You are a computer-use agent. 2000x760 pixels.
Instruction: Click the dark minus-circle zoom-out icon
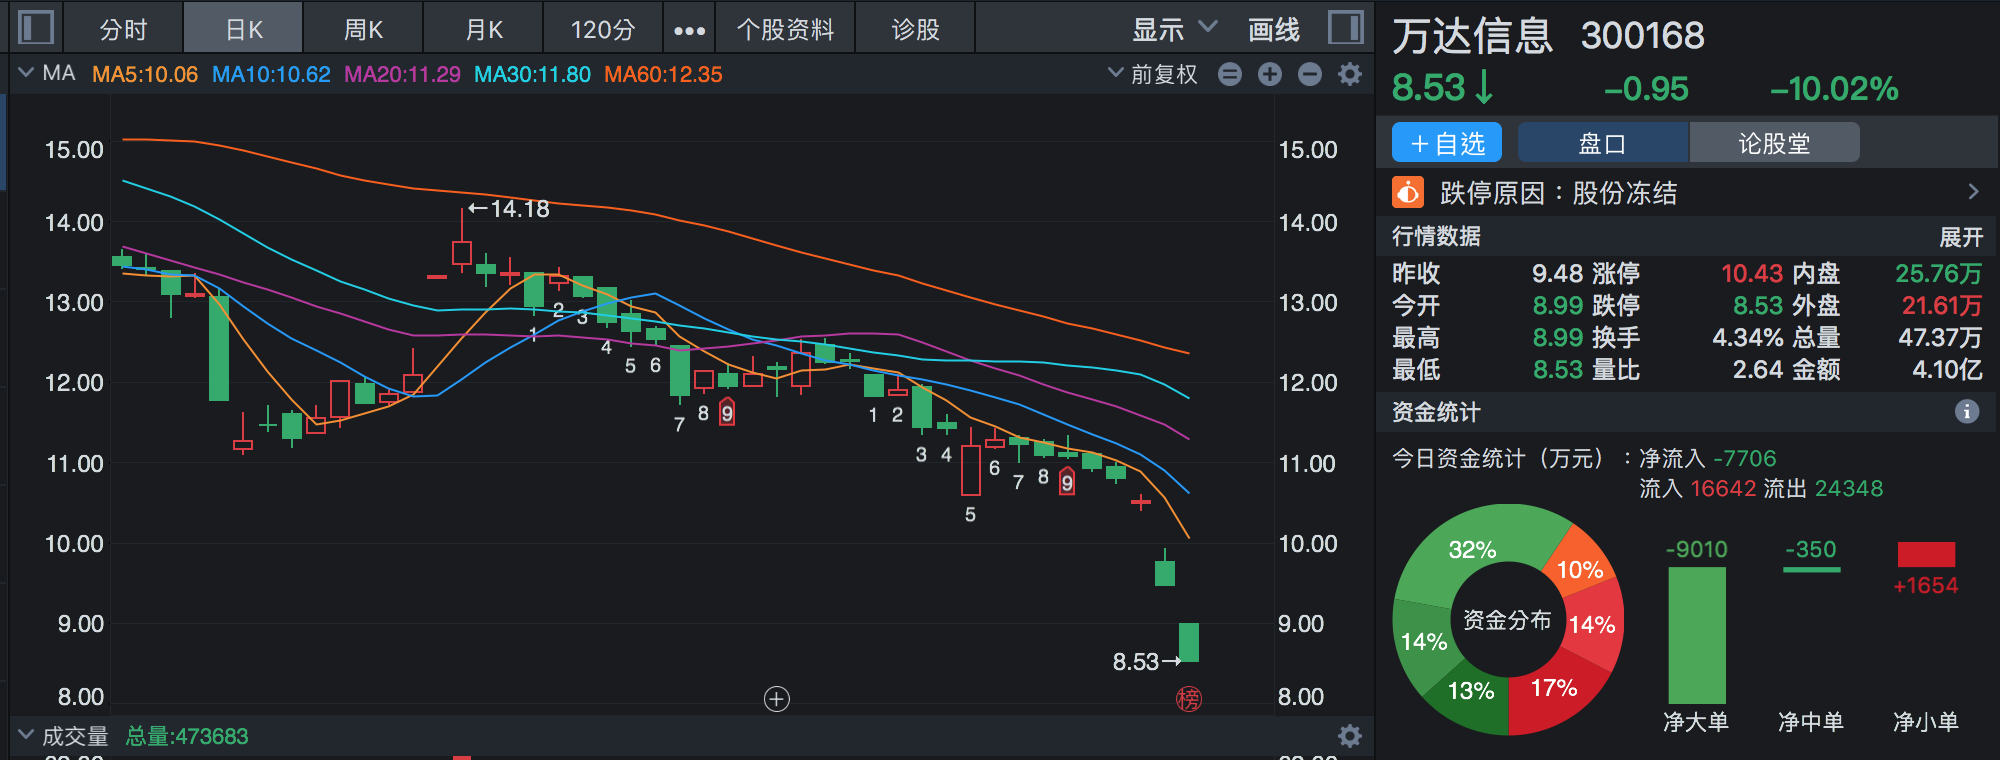pos(1310,74)
